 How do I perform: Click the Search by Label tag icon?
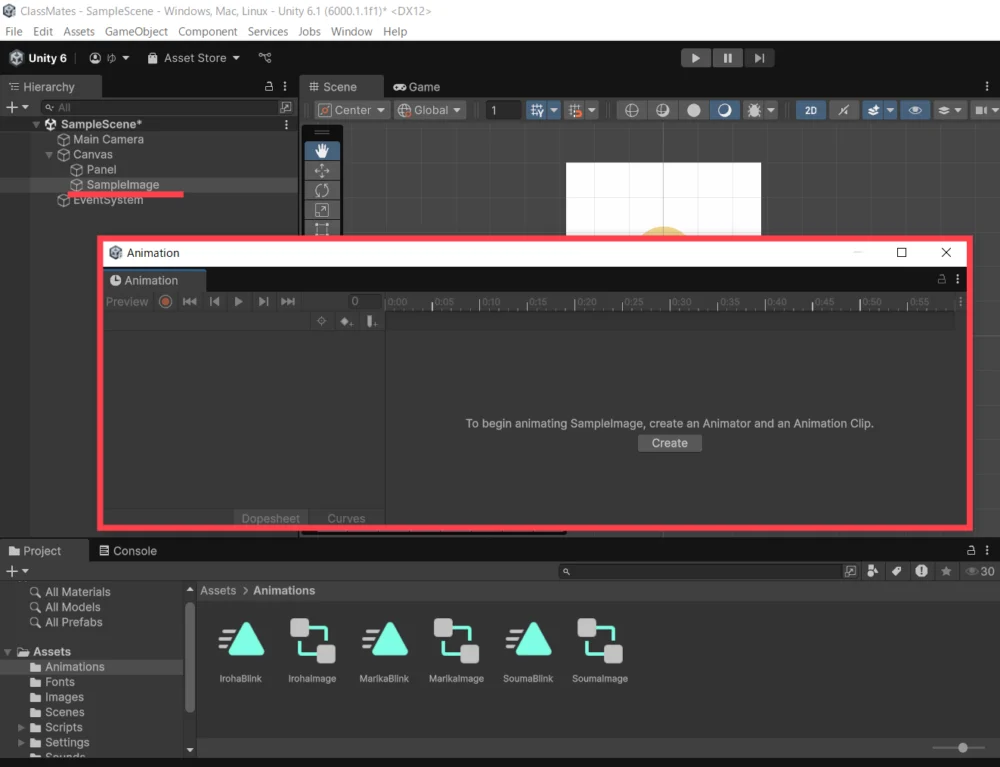(897, 571)
